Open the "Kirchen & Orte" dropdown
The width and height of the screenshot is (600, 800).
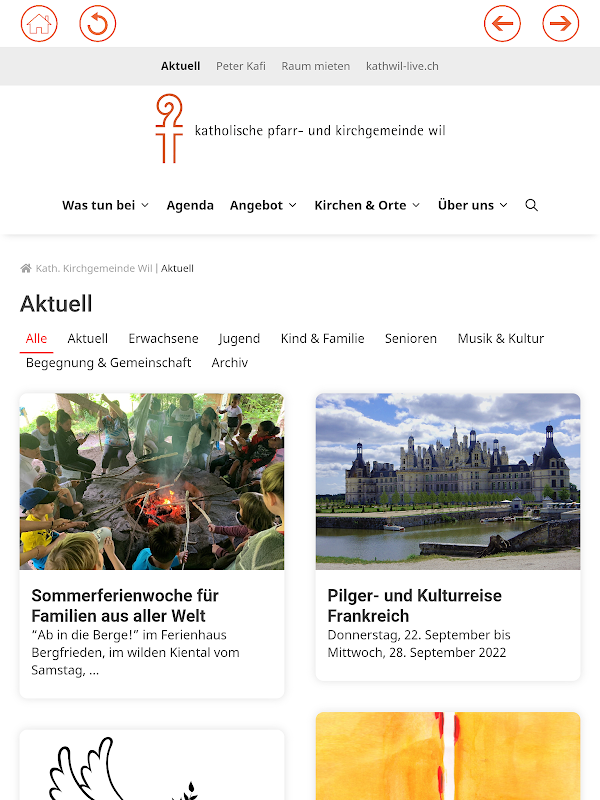367,205
